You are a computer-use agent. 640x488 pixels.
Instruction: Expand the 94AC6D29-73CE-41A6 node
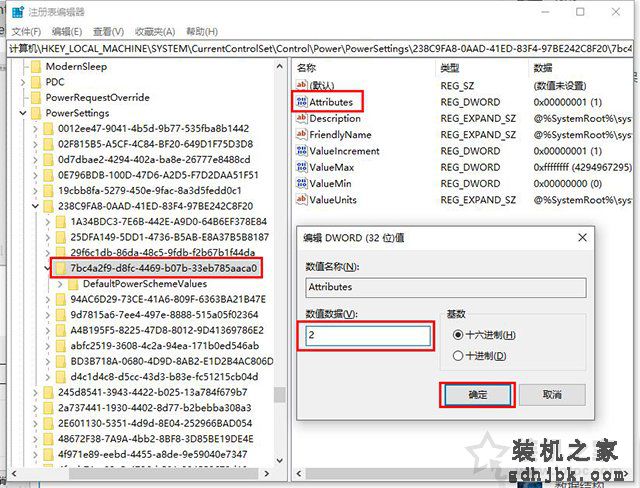click(x=48, y=299)
